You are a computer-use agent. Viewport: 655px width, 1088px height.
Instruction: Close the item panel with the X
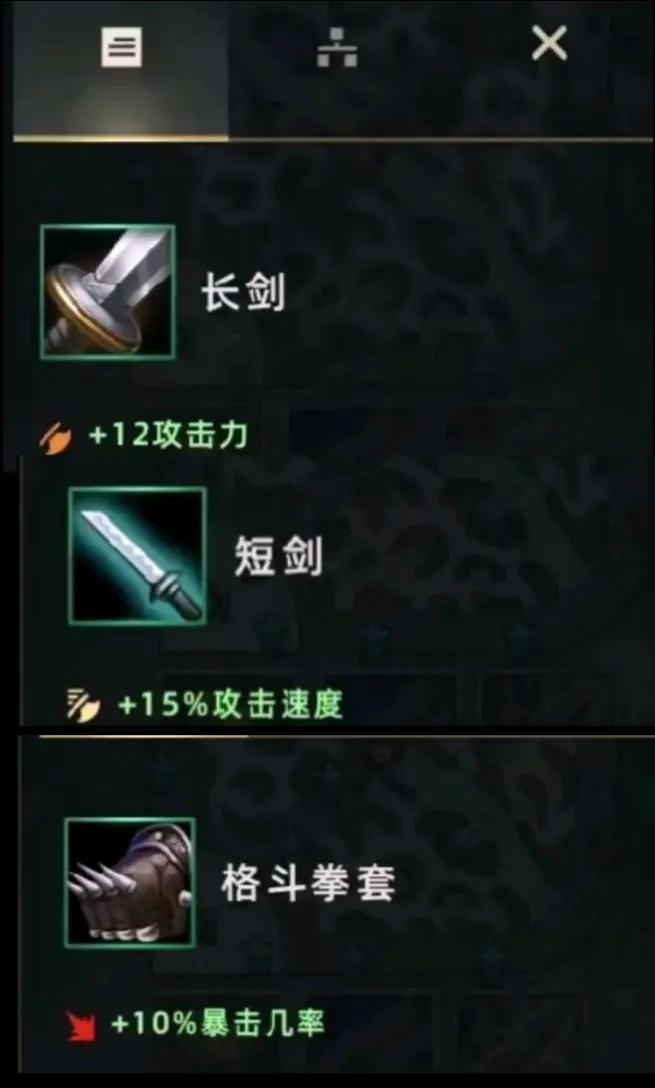[549, 44]
